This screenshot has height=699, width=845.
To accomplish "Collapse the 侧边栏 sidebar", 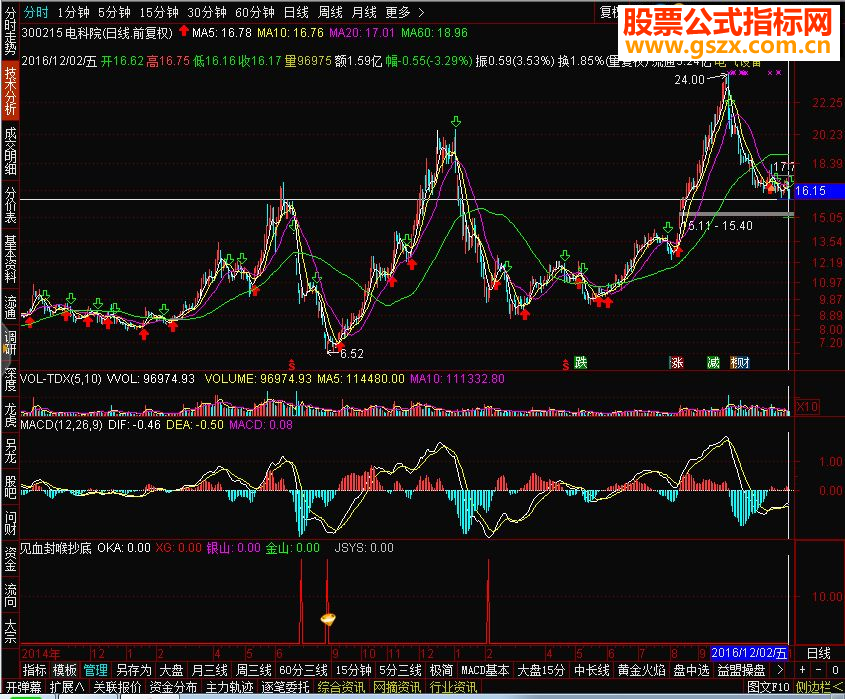I will (819, 687).
